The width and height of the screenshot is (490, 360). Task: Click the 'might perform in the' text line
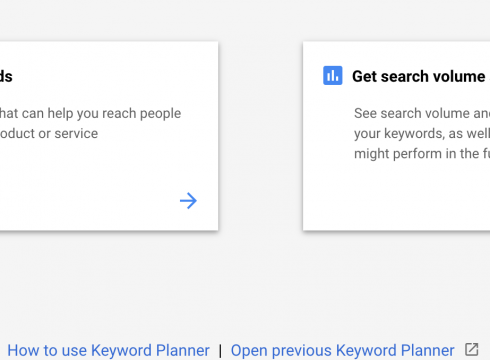point(422,154)
